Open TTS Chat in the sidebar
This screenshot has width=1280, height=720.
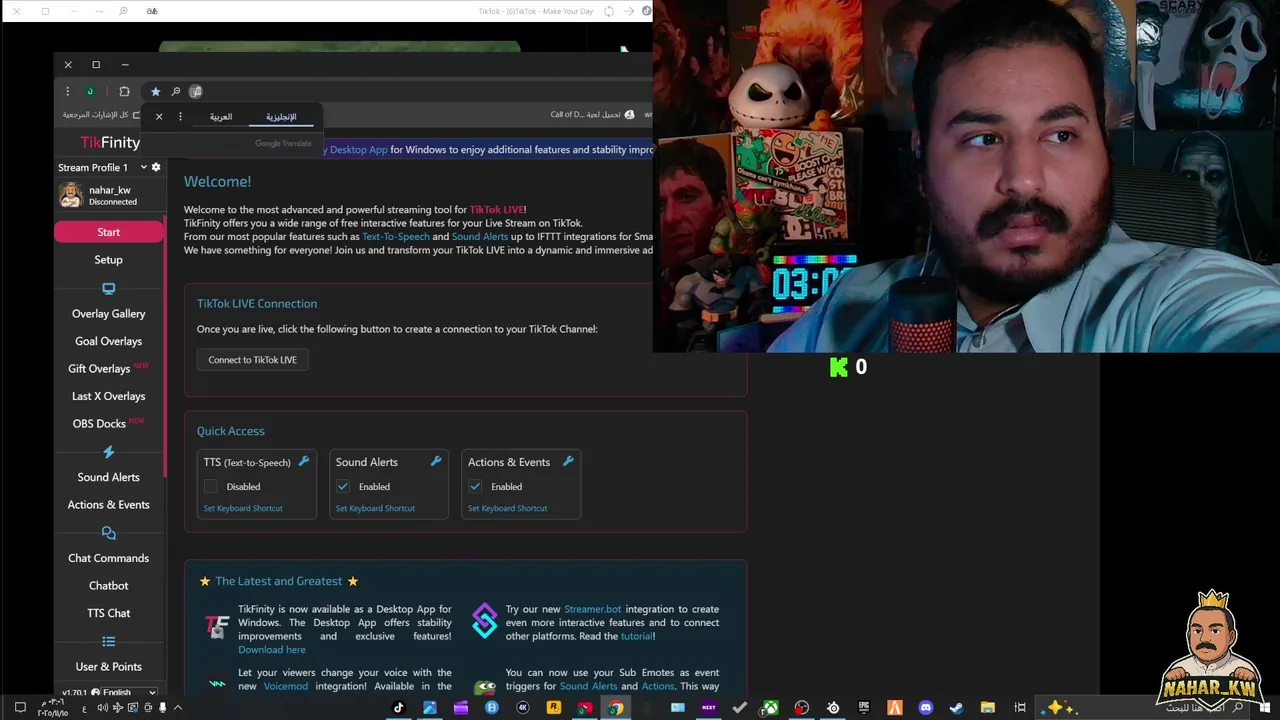click(x=109, y=613)
